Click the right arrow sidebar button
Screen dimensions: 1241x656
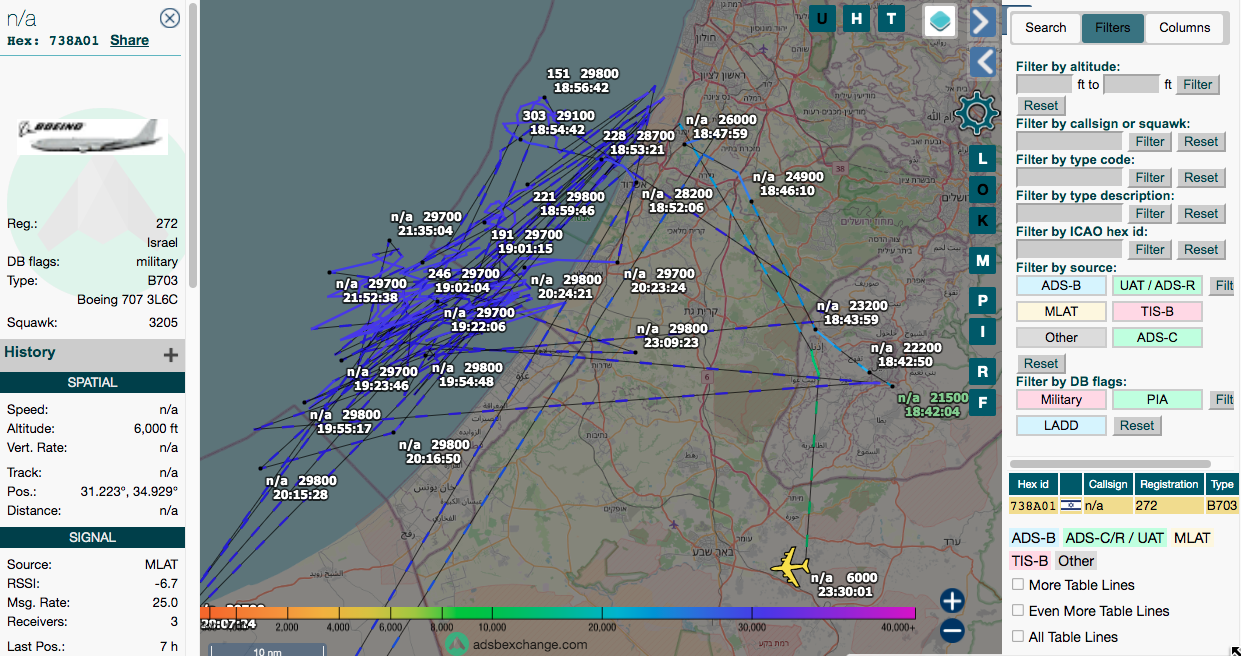click(x=982, y=21)
